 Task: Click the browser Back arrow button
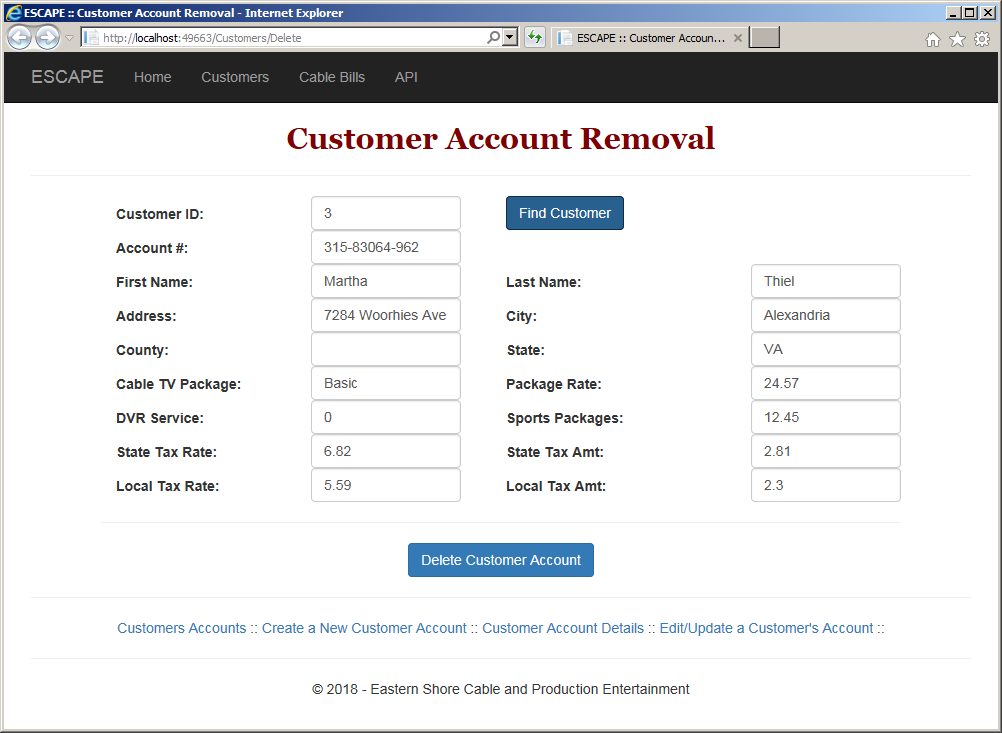click(x=19, y=38)
